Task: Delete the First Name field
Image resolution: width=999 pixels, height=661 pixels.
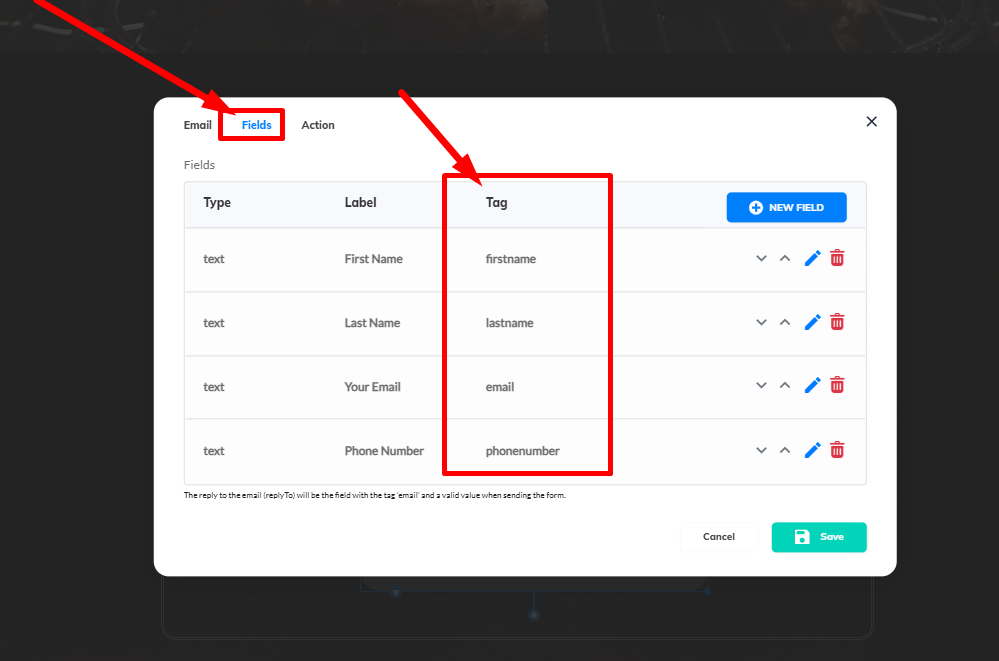Action: [837, 259]
